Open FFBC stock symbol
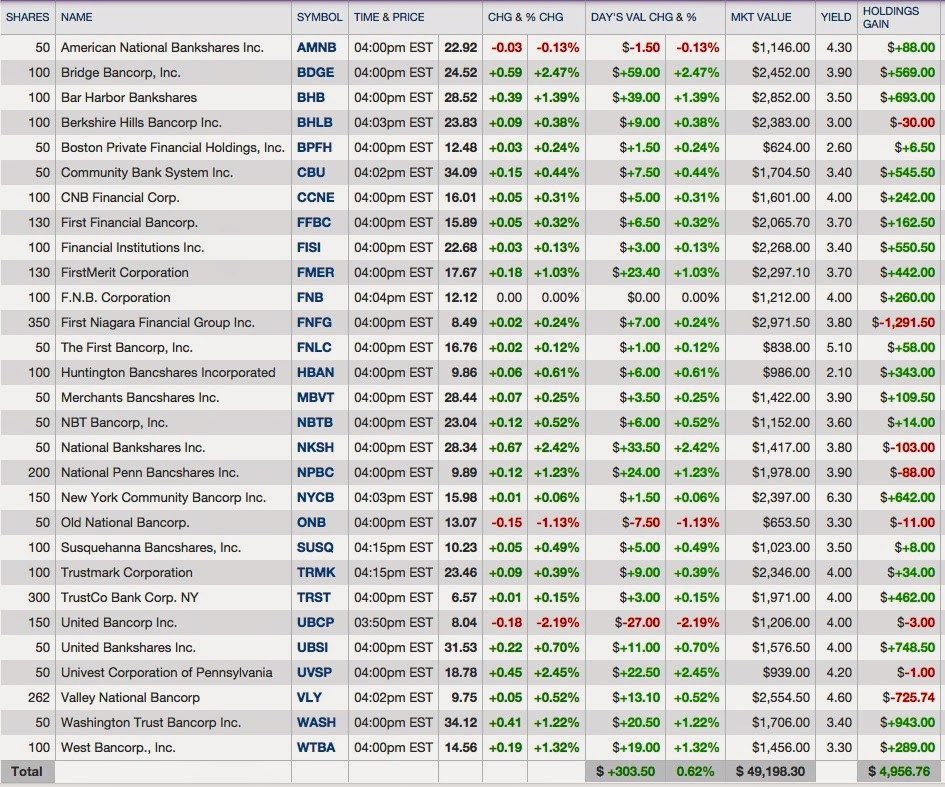This screenshot has width=945, height=787. [x=313, y=222]
